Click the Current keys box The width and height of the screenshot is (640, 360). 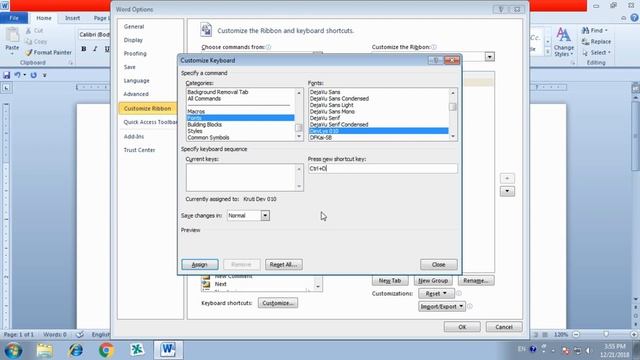[244, 178]
